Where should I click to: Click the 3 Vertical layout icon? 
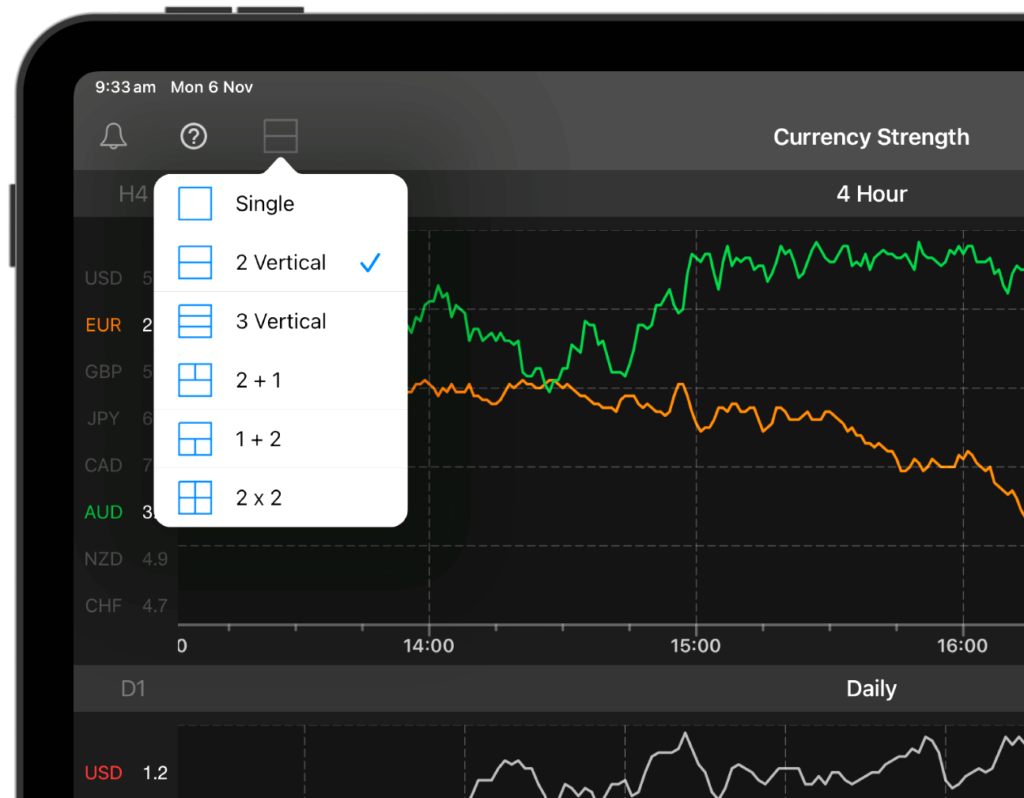[x=195, y=321]
